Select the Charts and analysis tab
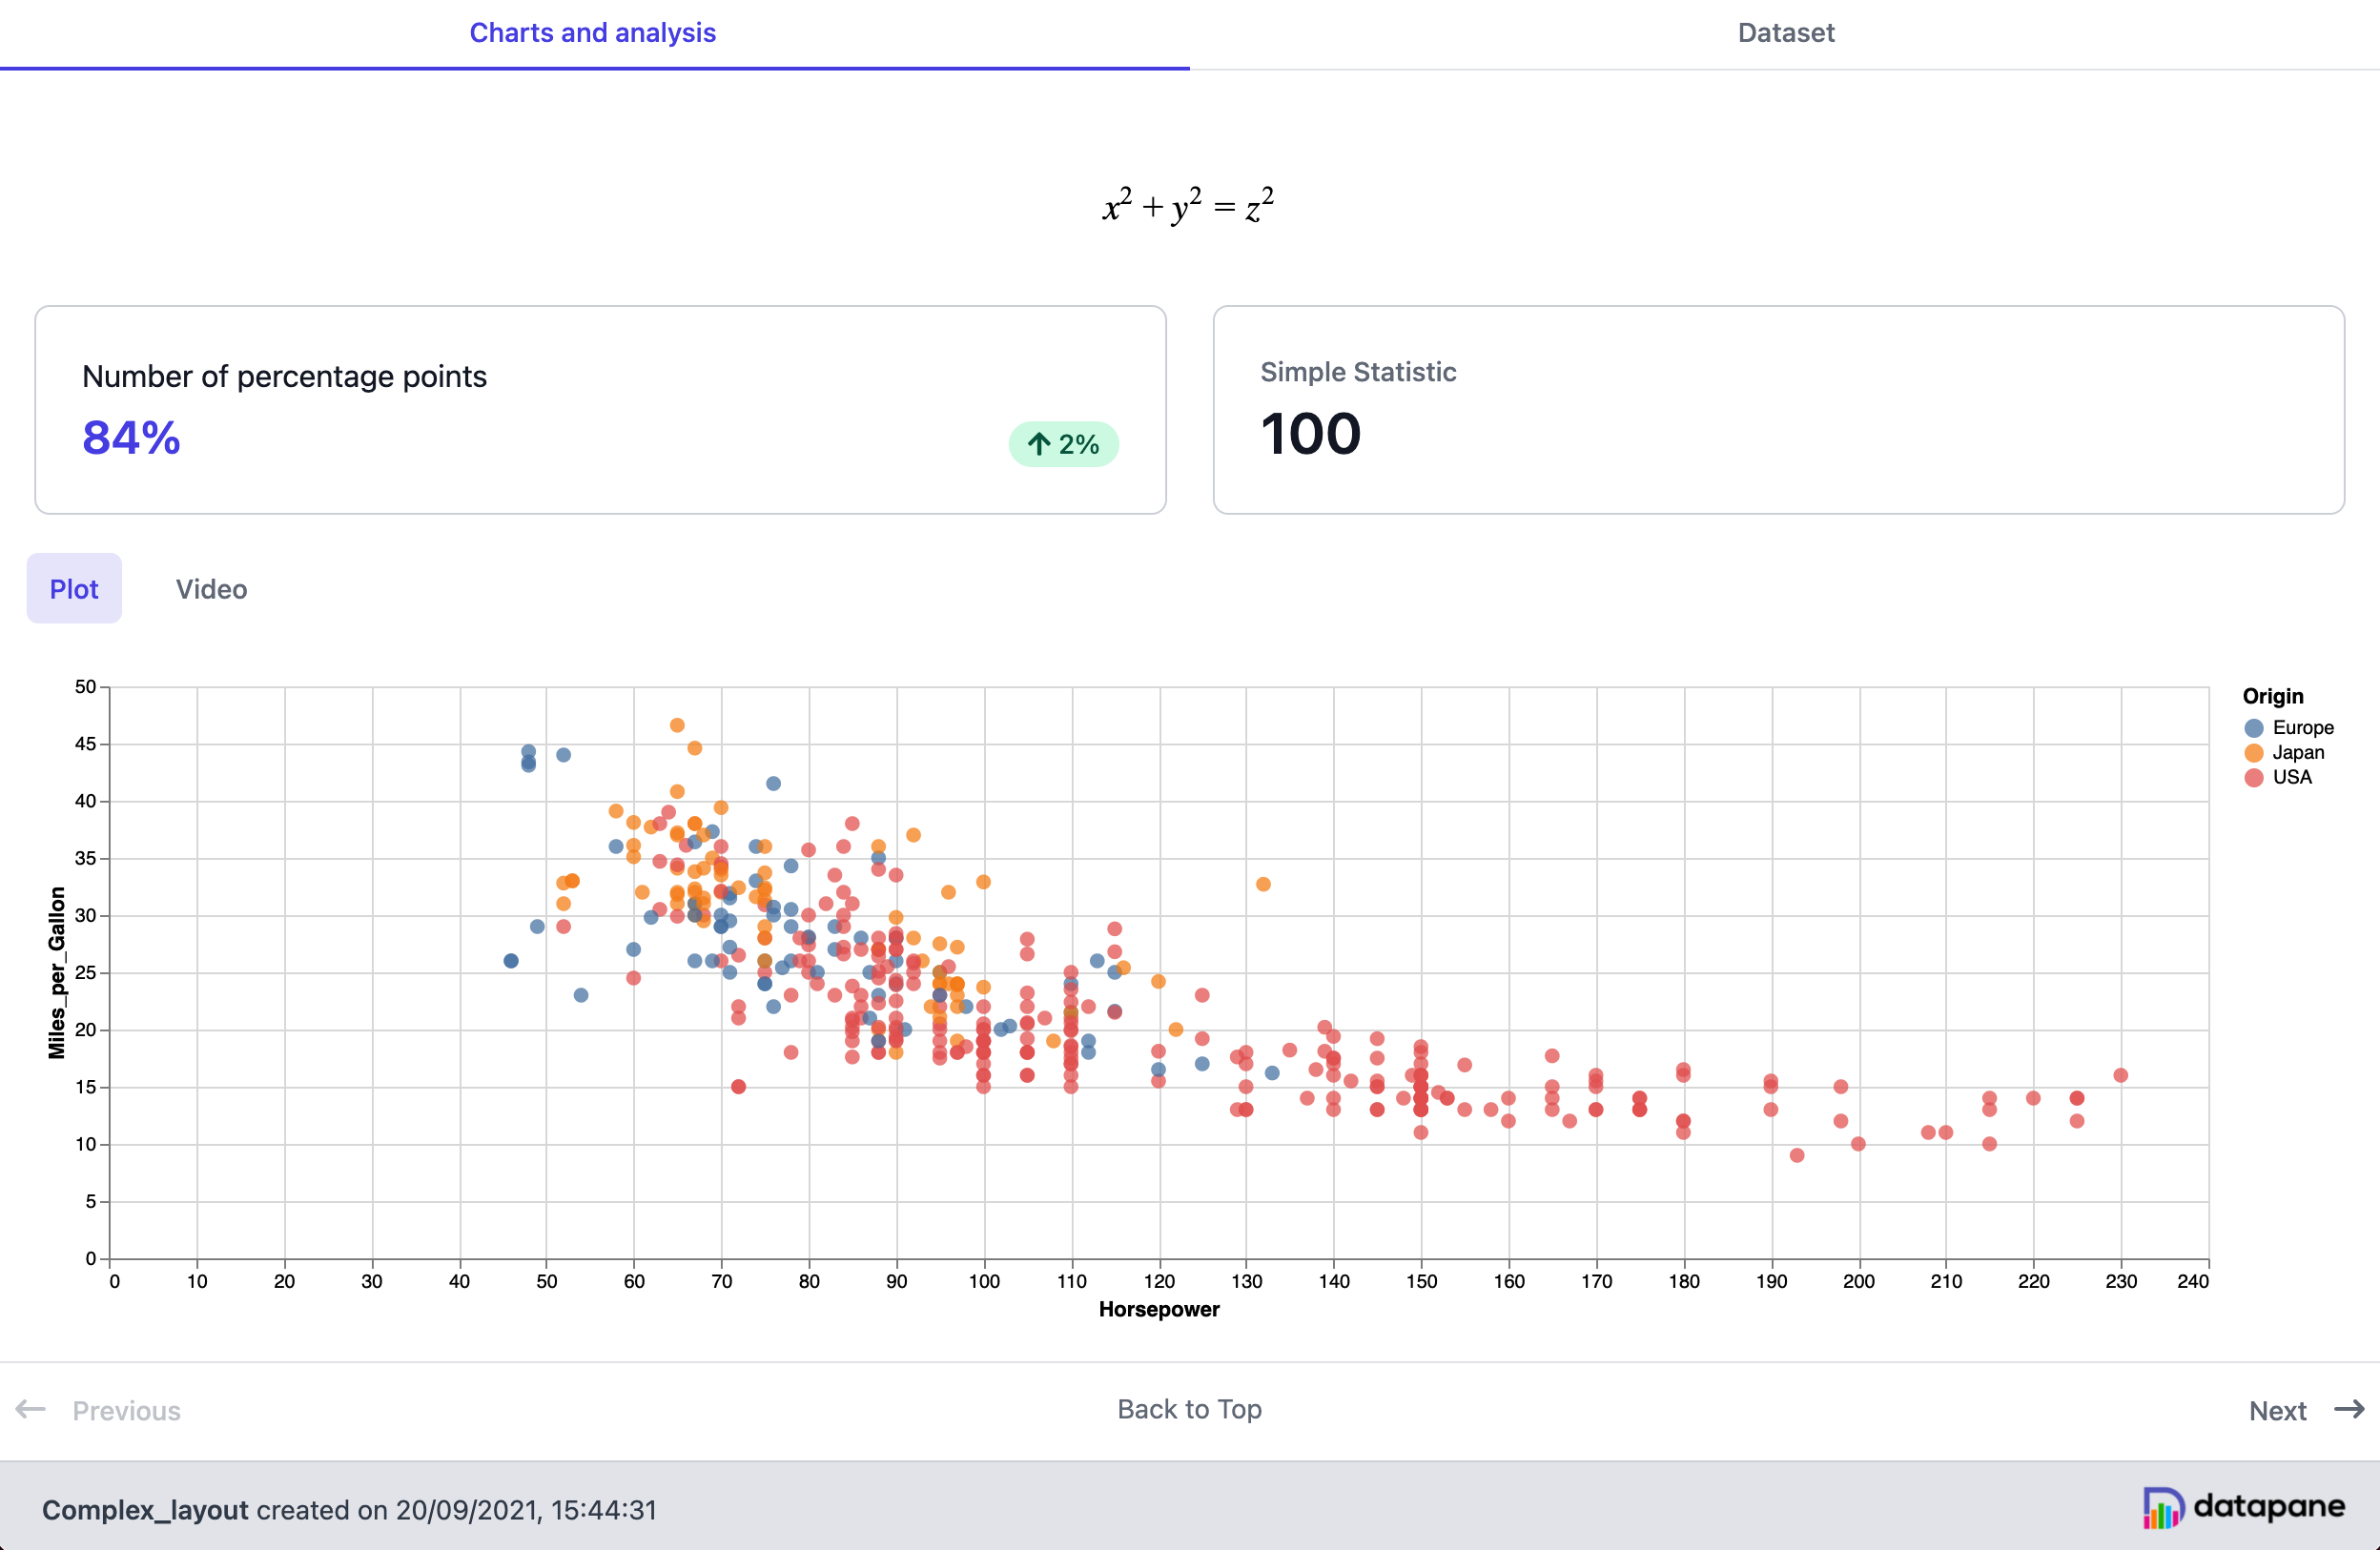This screenshot has height=1550, width=2380. tap(593, 32)
